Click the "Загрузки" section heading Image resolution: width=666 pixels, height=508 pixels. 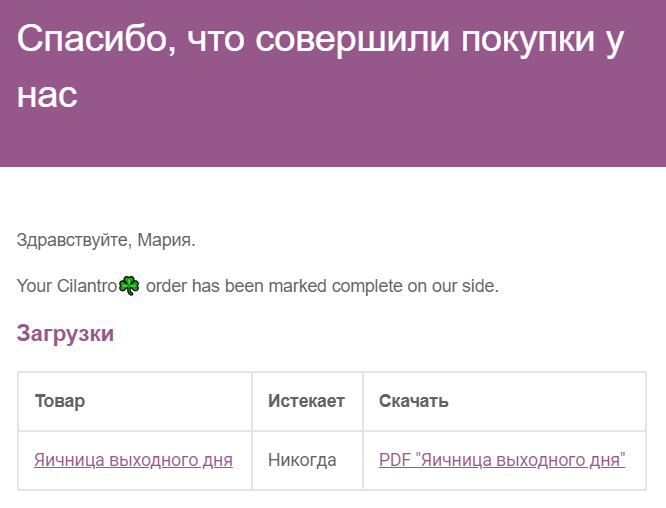click(65, 333)
